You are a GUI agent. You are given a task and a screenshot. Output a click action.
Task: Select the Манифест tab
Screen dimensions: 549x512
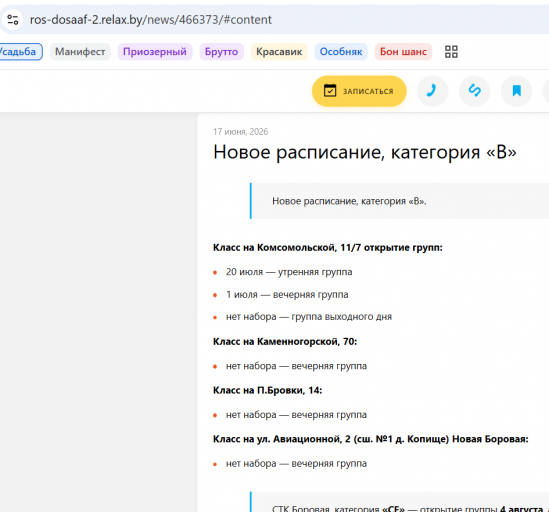80,52
